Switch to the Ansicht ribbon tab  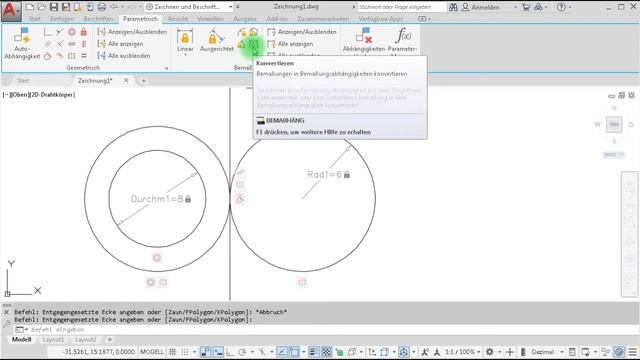click(178, 19)
